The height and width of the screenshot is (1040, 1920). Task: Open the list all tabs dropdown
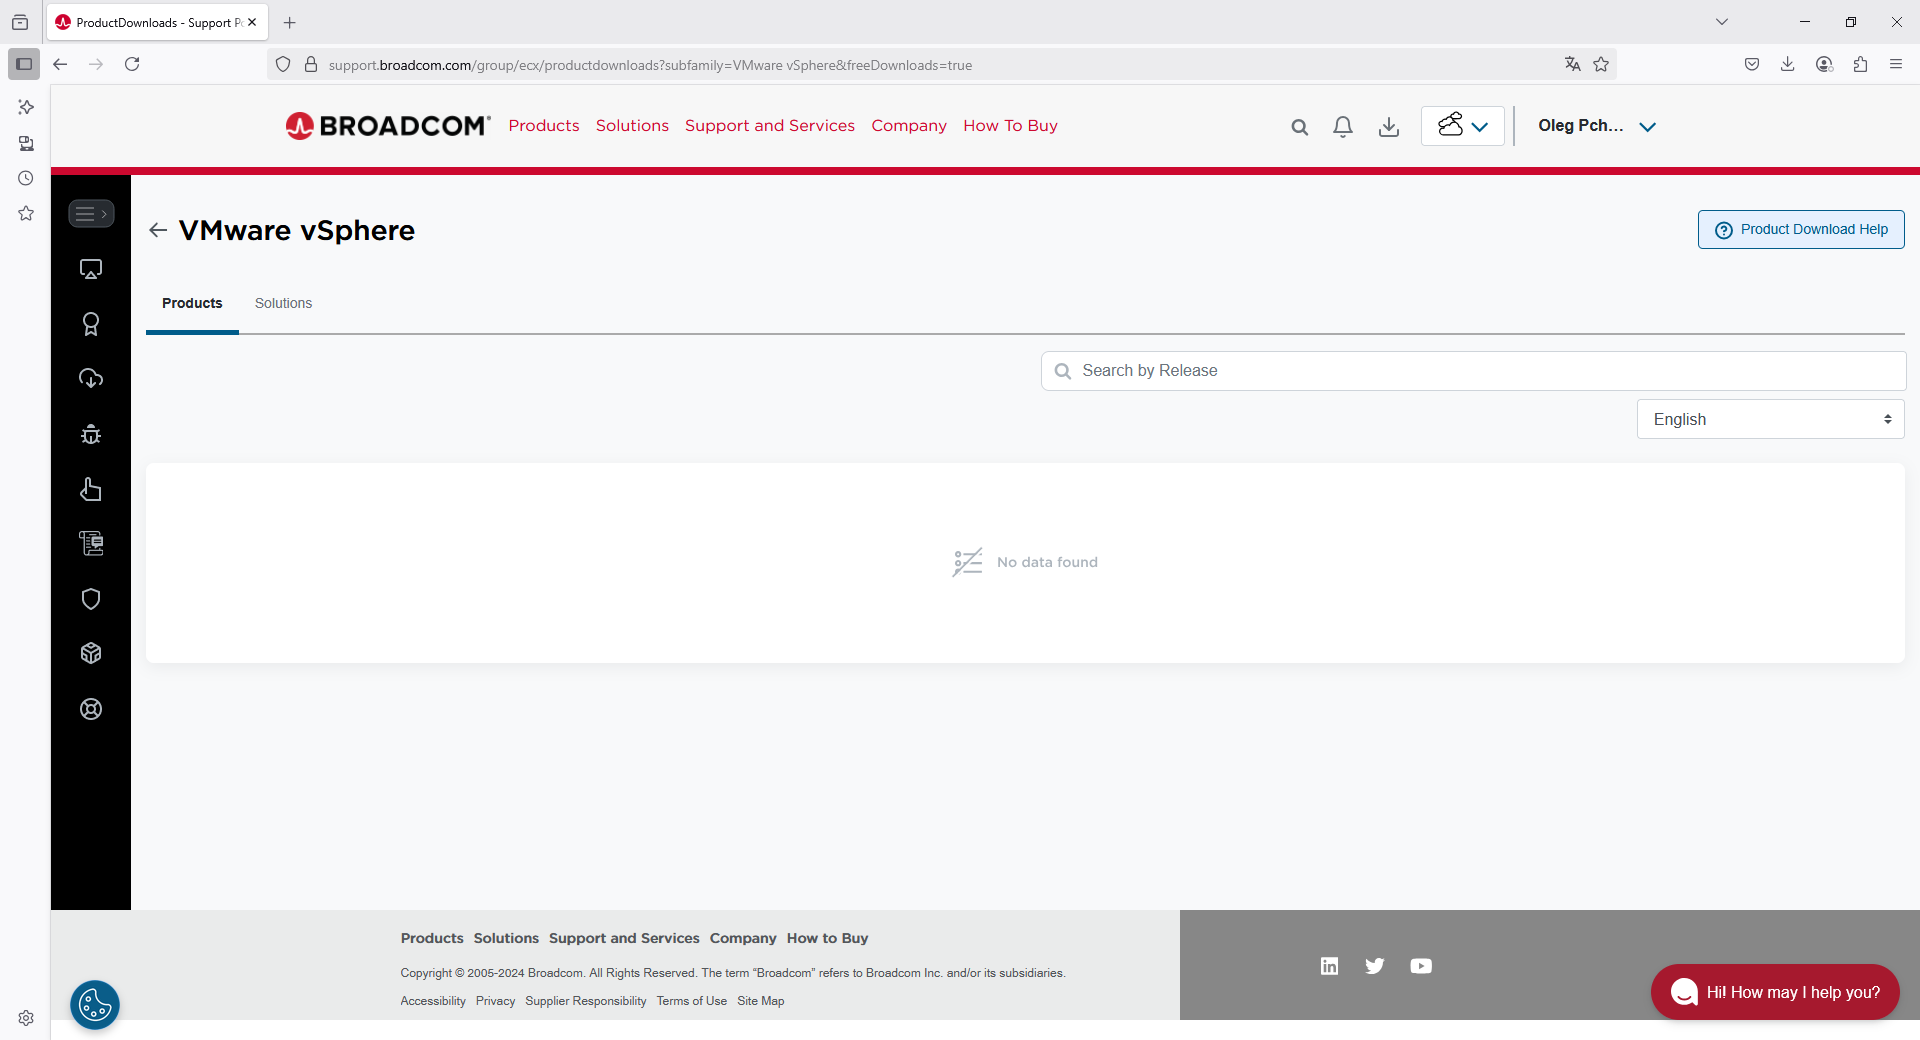pyautogui.click(x=1722, y=22)
